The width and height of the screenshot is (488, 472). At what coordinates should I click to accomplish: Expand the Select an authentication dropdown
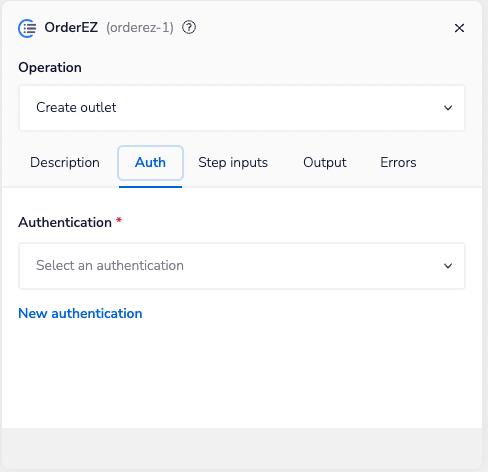point(242,266)
